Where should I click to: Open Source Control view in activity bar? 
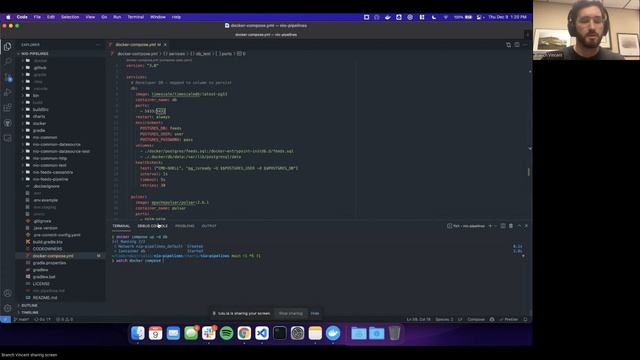click(7, 77)
